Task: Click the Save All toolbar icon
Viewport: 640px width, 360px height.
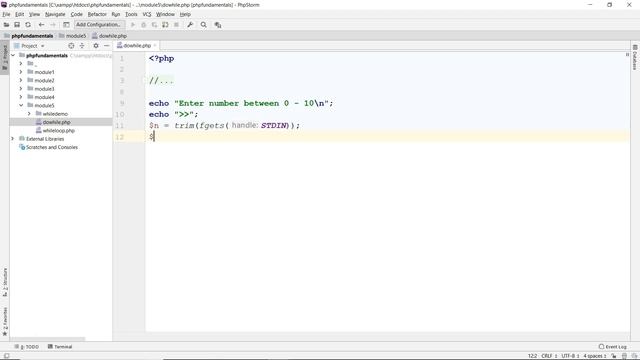Action: [17, 25]
